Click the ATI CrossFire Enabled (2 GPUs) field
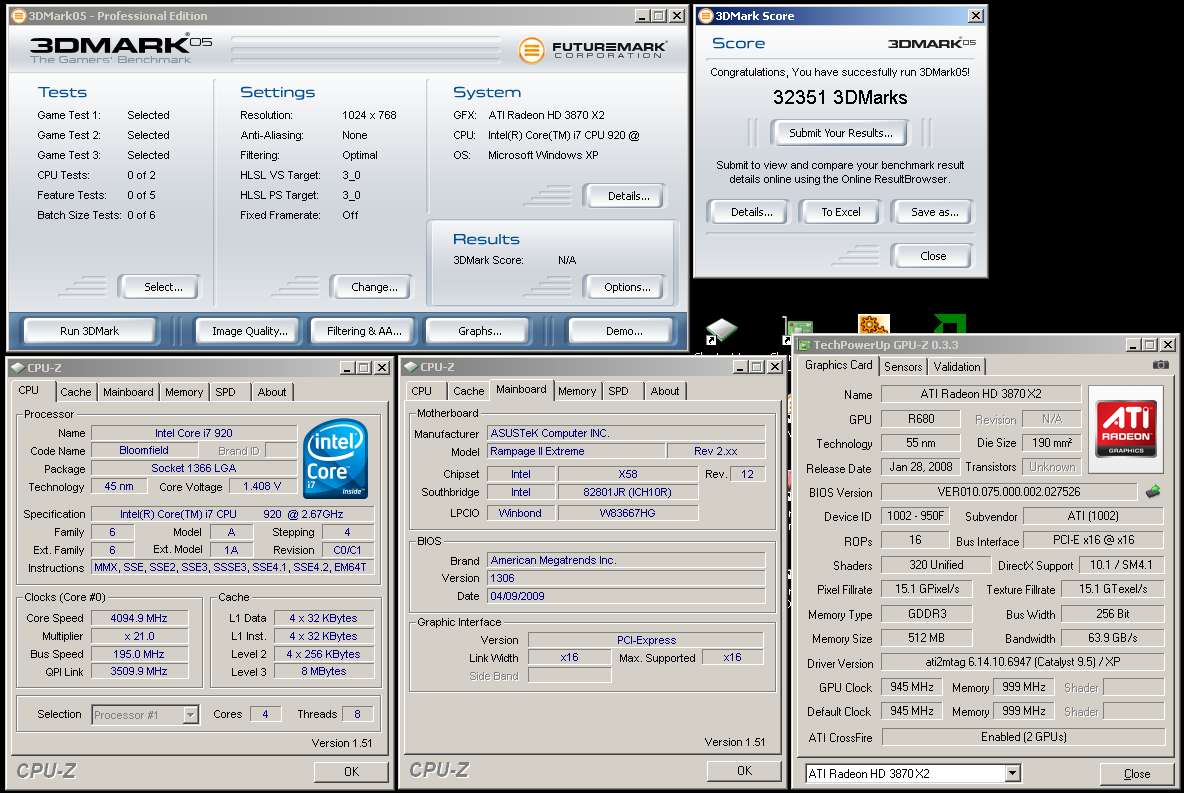This screenshot has width=1184, height=793. click(1023, 736)
